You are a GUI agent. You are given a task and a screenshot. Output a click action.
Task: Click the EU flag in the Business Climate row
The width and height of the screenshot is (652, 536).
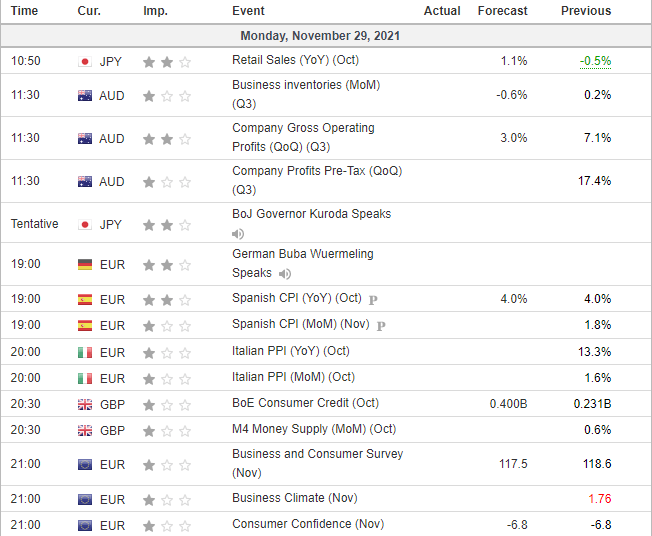coord(85,499)
